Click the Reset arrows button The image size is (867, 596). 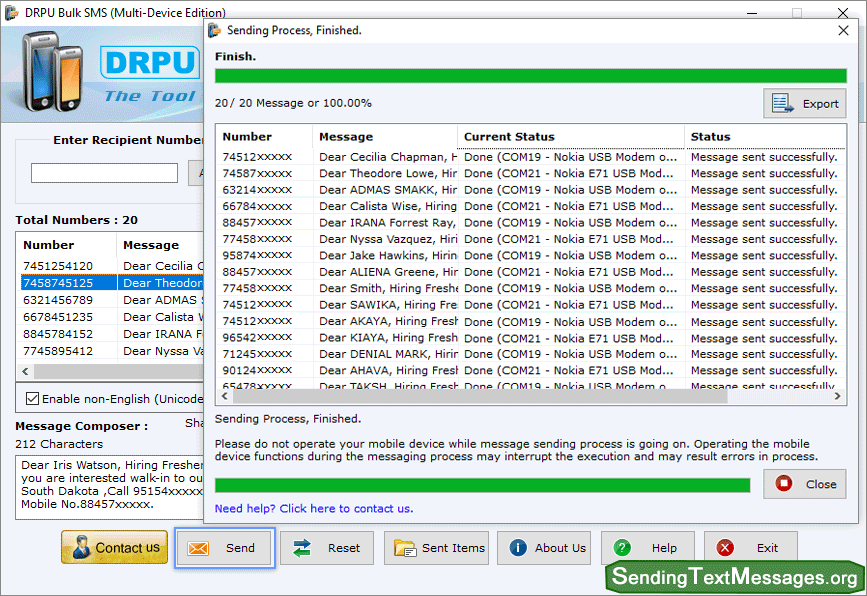pos(326,548)
